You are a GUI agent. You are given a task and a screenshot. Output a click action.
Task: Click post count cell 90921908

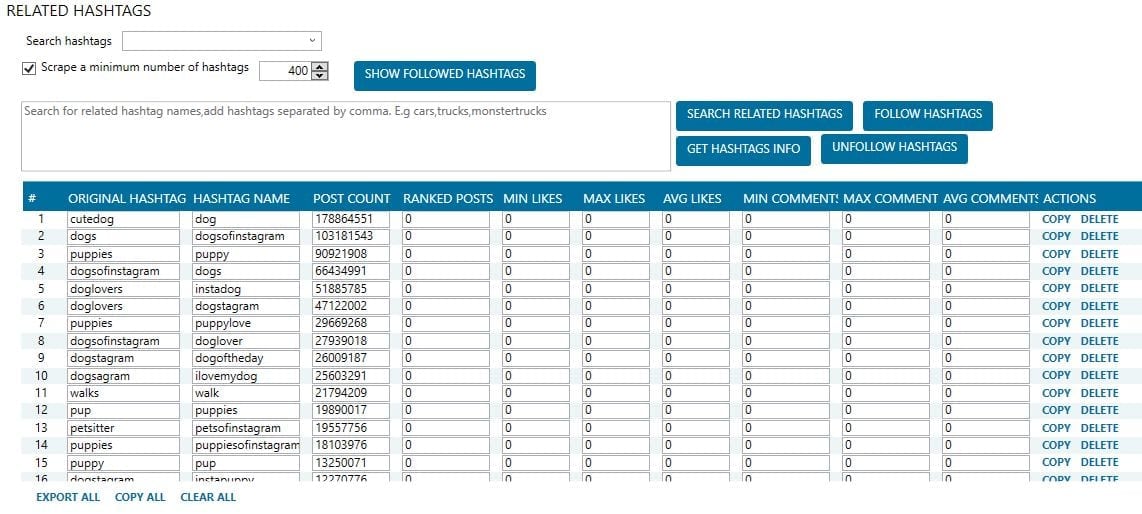pyautogui.click(x=351, y=254)
